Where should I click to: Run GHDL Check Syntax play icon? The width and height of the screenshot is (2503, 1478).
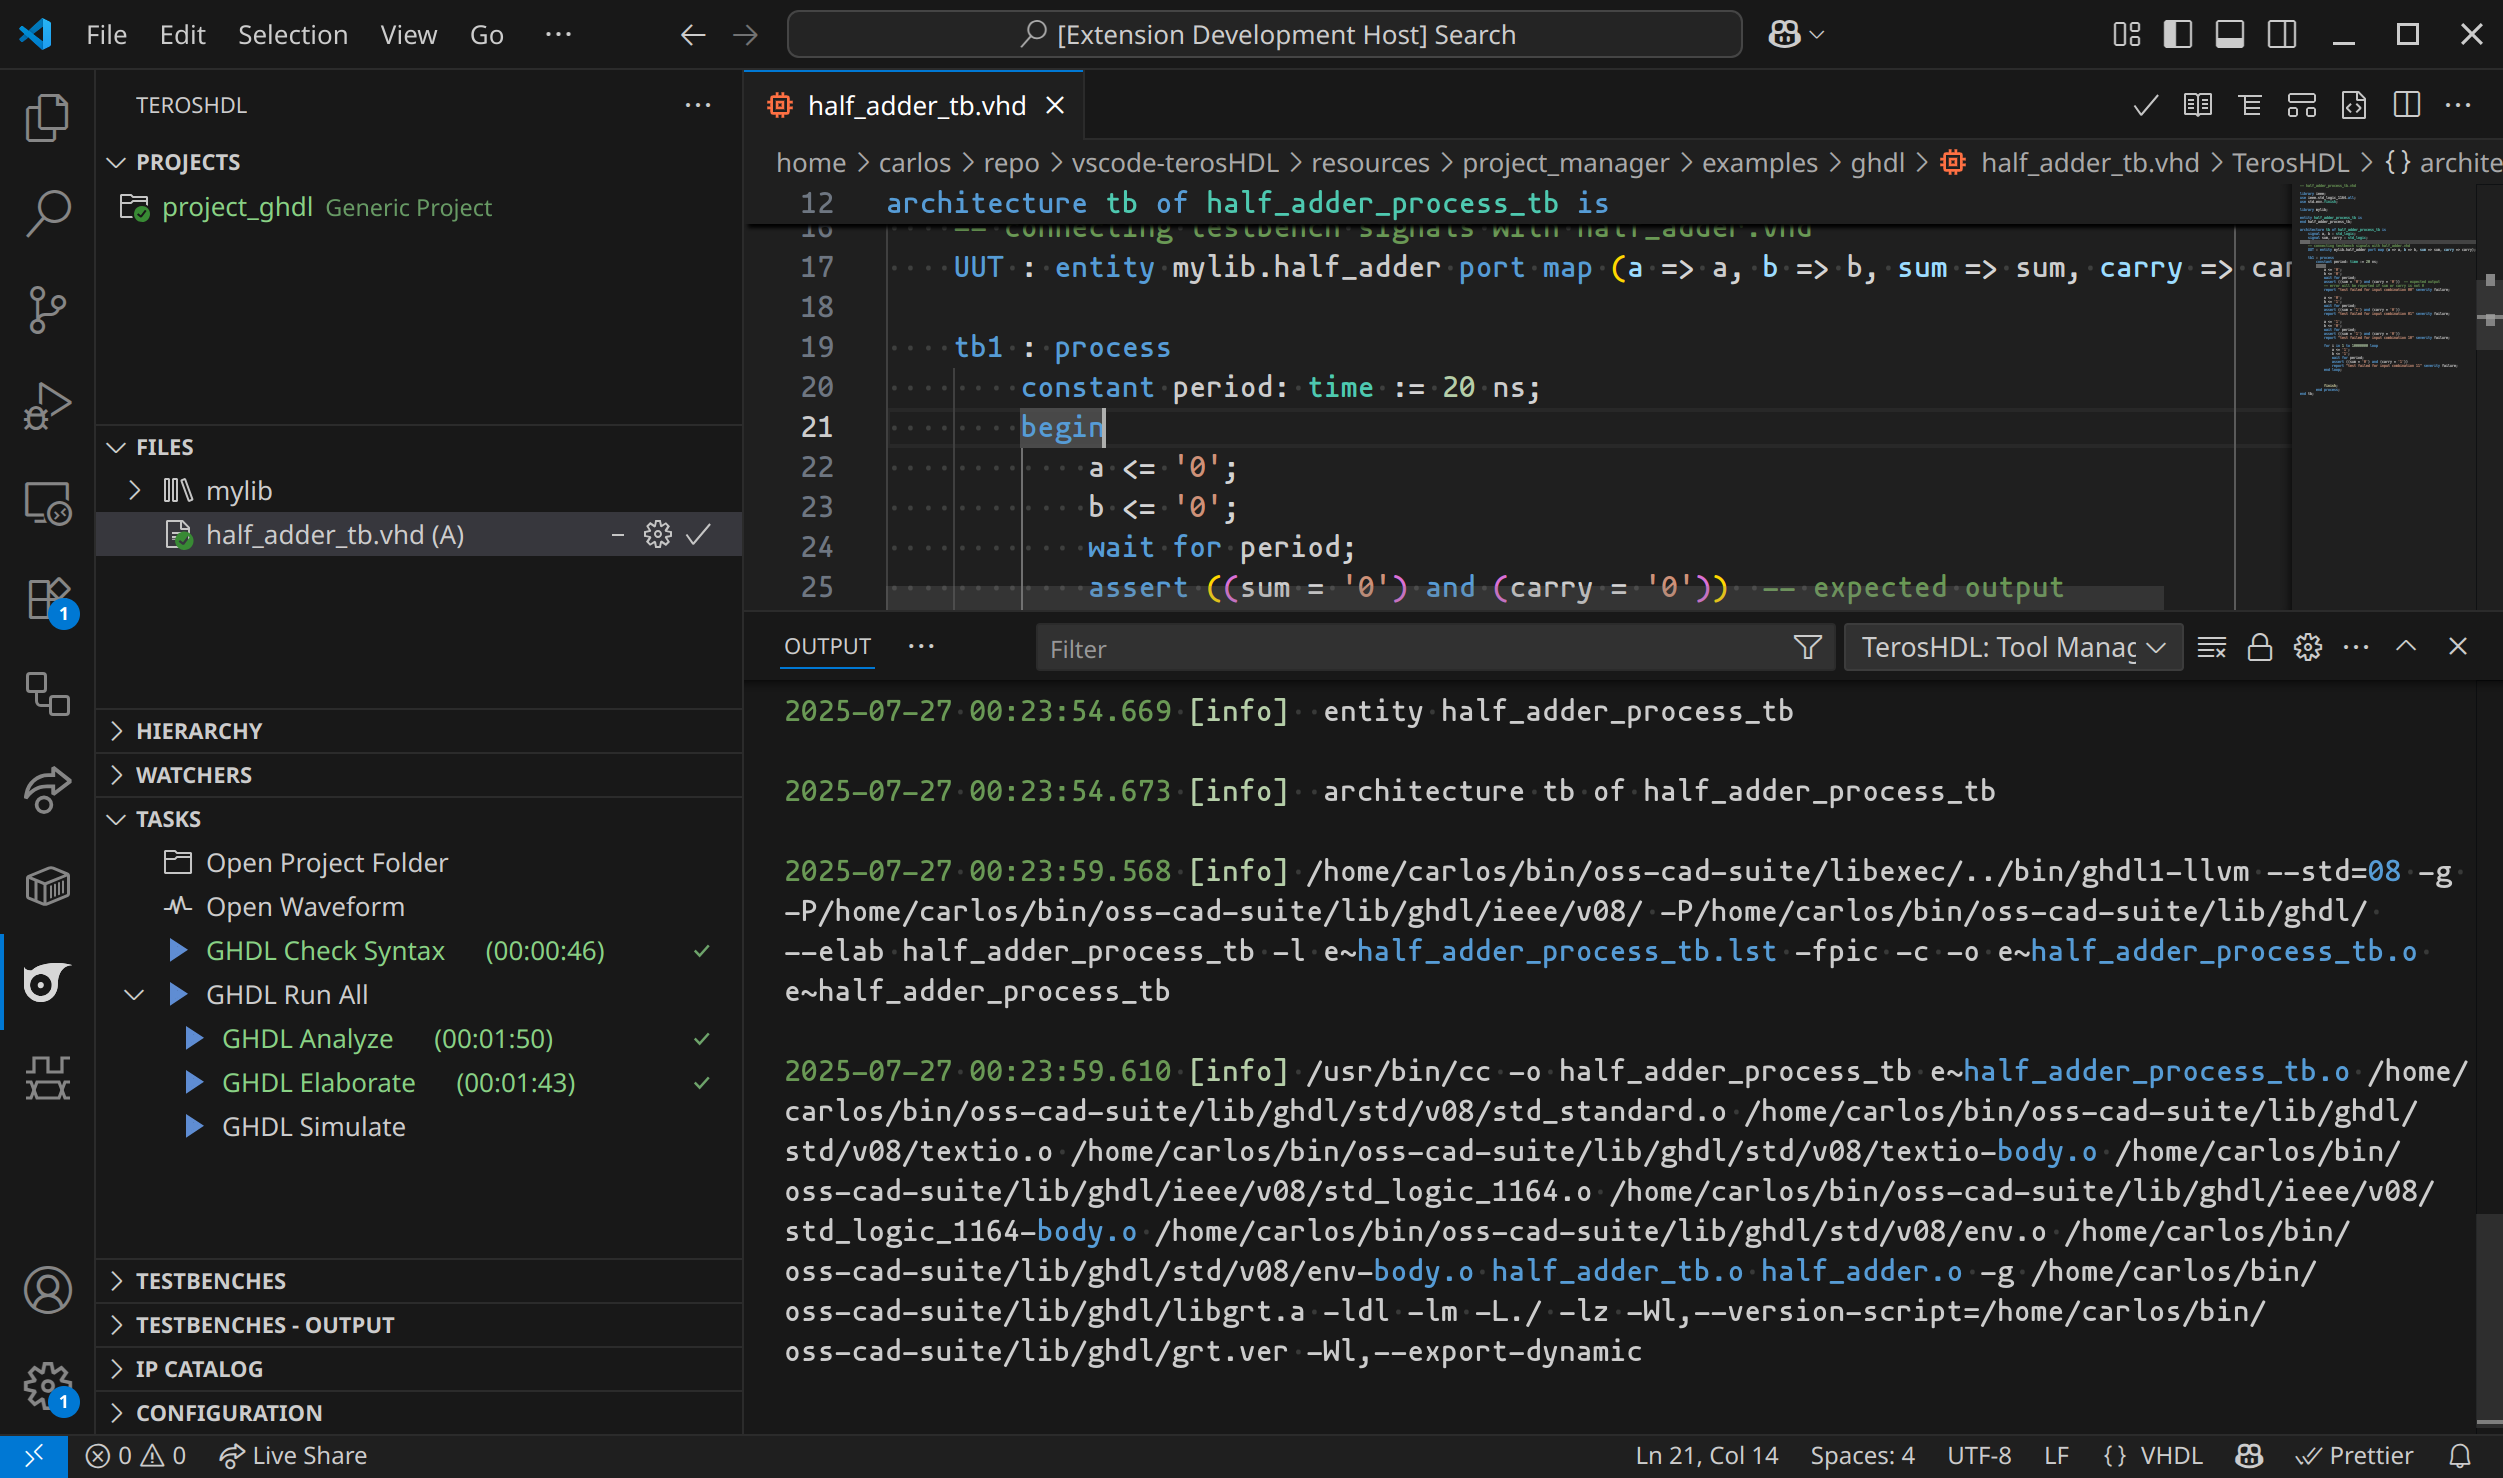click(178, 951)
